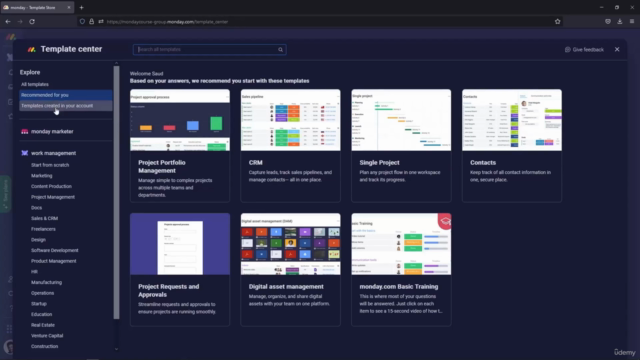Click the shield tracking protection icon
Image resolution: width=640 pixels, height=360 pixels.
click(x=82, y=22)
